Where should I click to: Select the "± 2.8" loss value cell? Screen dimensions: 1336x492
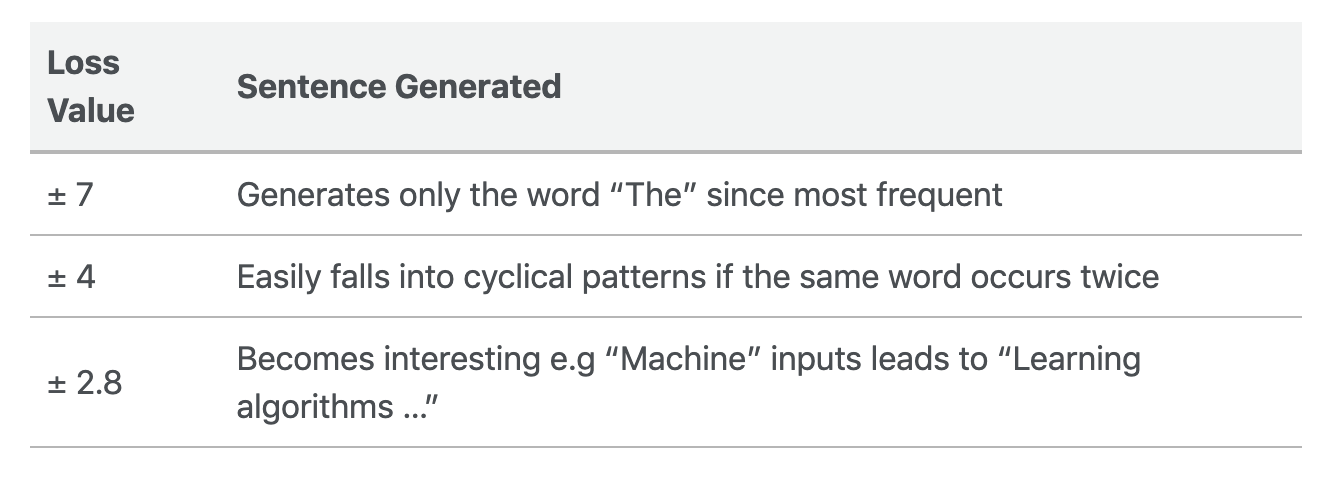tap(85, 383)
